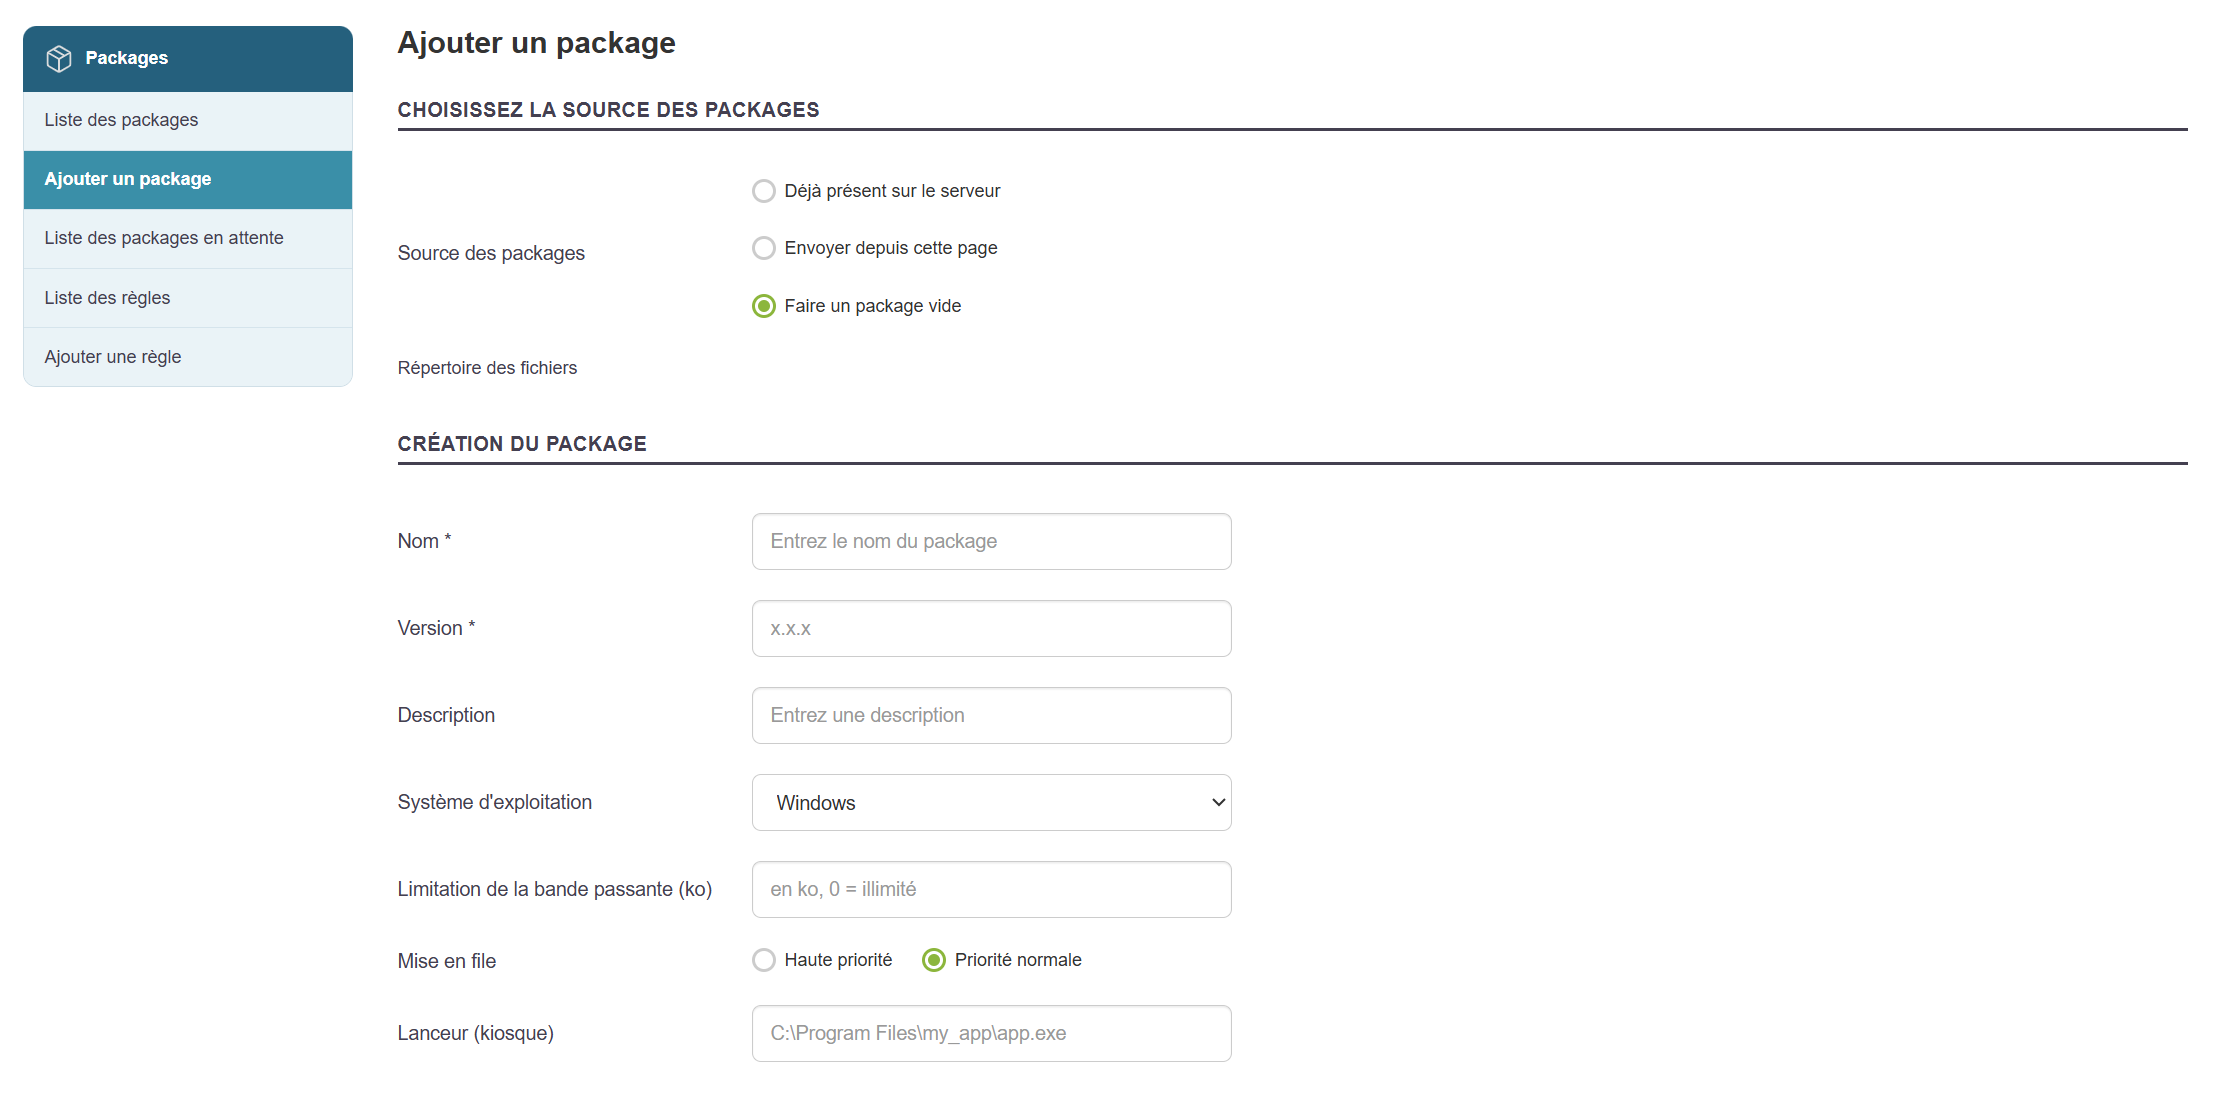2227x1102 pixels.
Task: Click the Packages box icon
Action: (59, 59)
